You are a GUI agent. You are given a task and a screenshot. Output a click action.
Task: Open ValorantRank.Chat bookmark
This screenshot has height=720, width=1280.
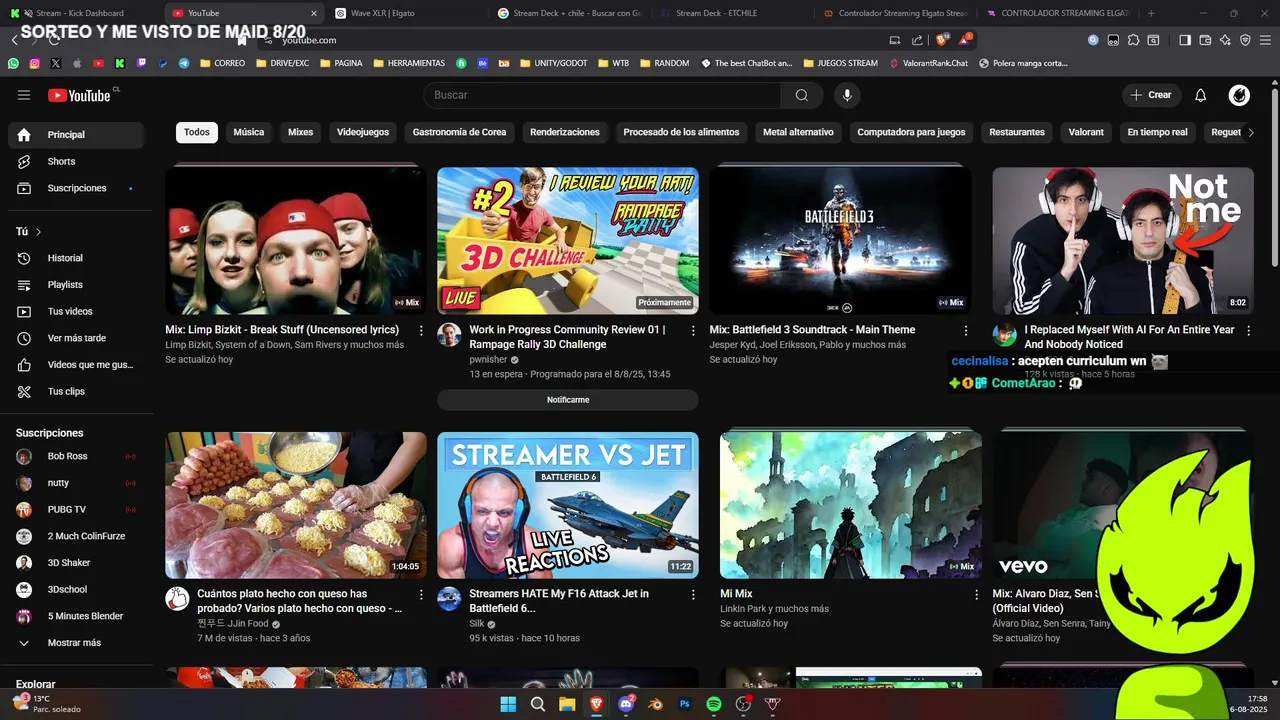[928, 63]
